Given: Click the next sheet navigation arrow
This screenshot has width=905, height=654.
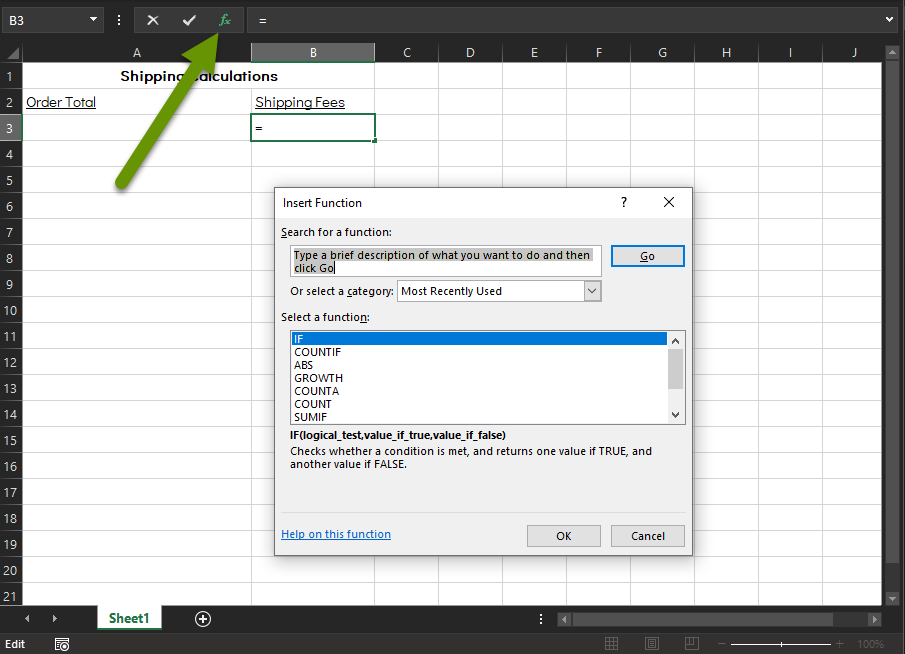Looking at the screenshot, I should tap(54, 619).
